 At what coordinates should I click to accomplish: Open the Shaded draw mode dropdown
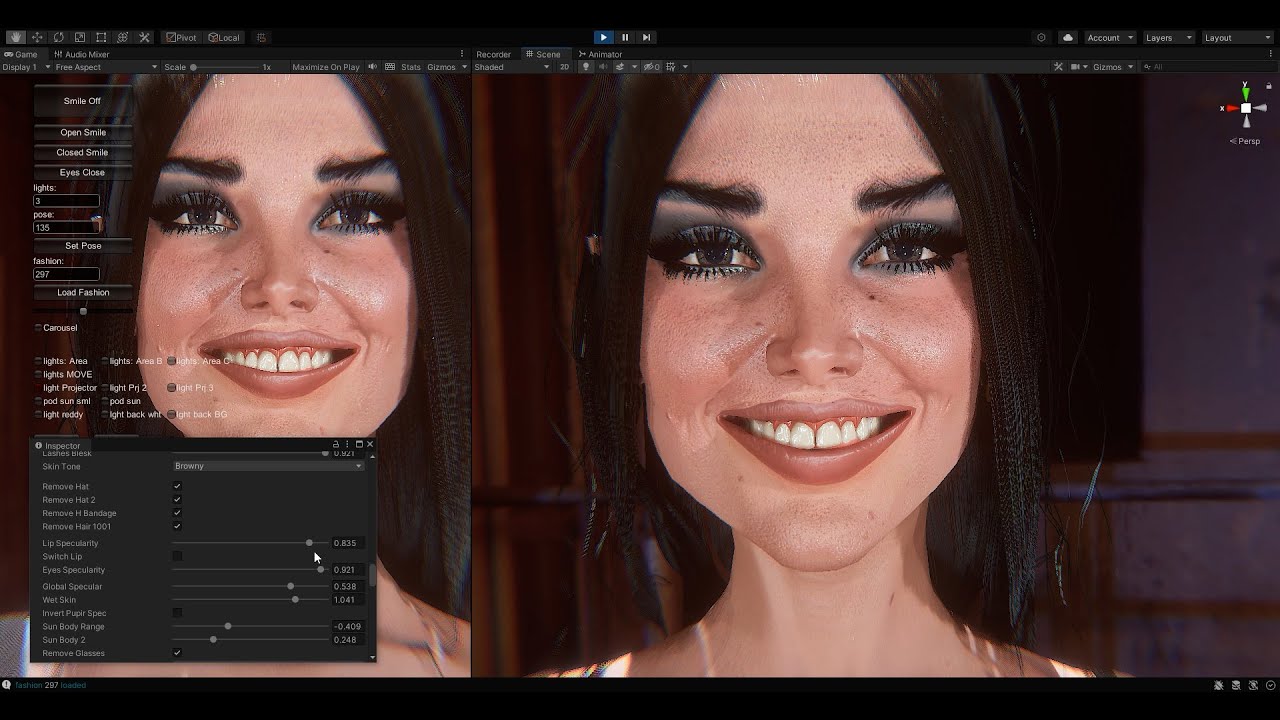point(512,67)
